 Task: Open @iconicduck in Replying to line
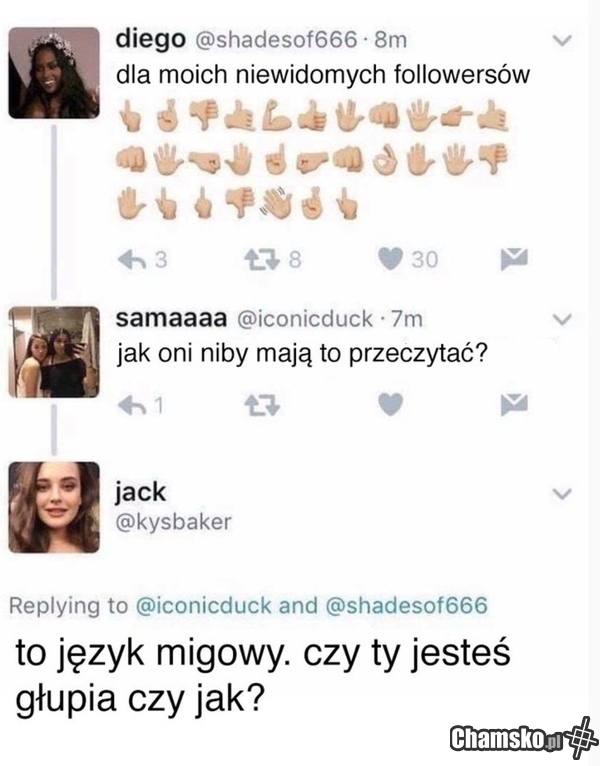[x=203, y=605]
